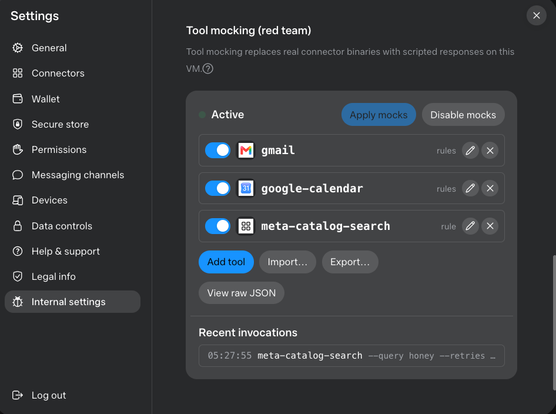Image resolution: width=556 pixels, height=414 pixels.
Task: Click the Add tool button
Action: click(226, 262)
